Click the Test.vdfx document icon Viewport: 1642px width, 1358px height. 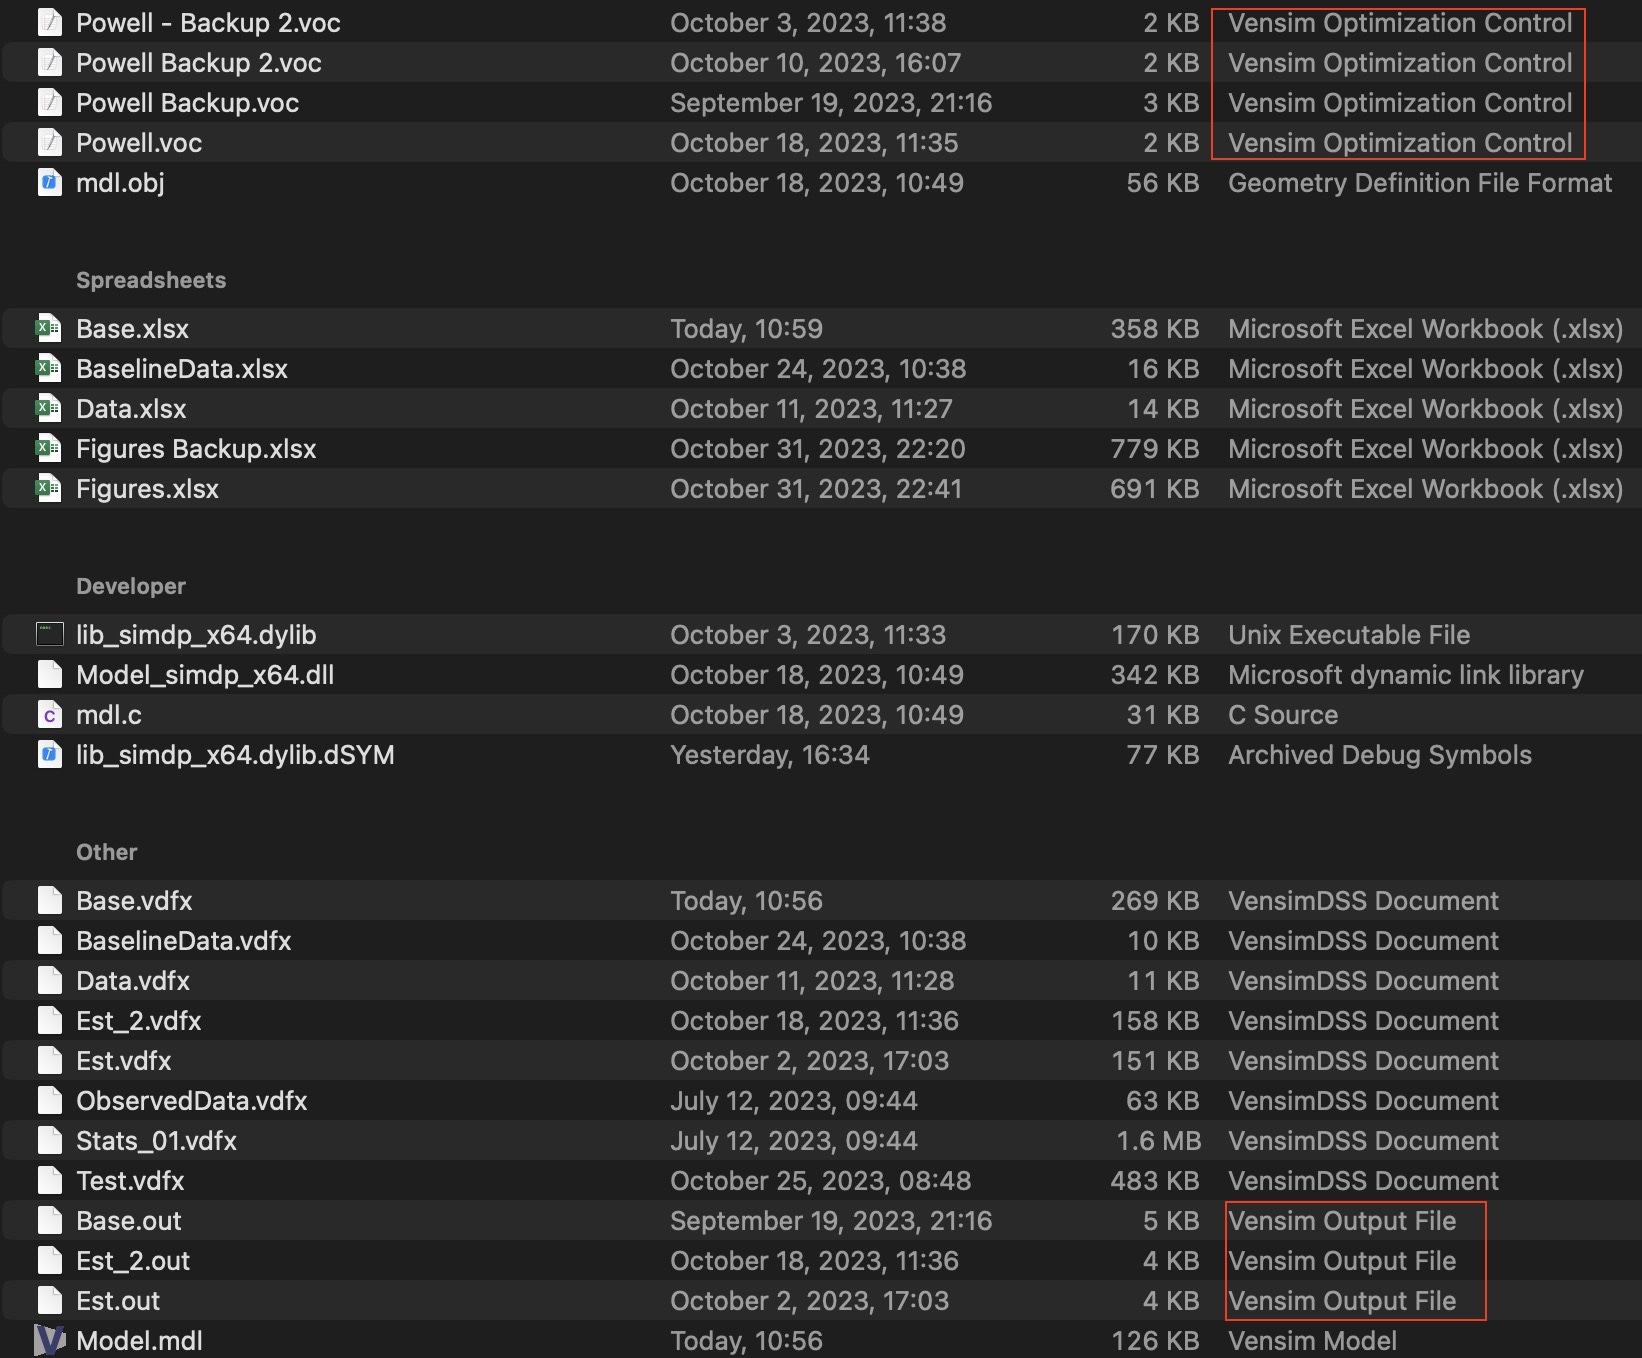tap(49, 1181)
